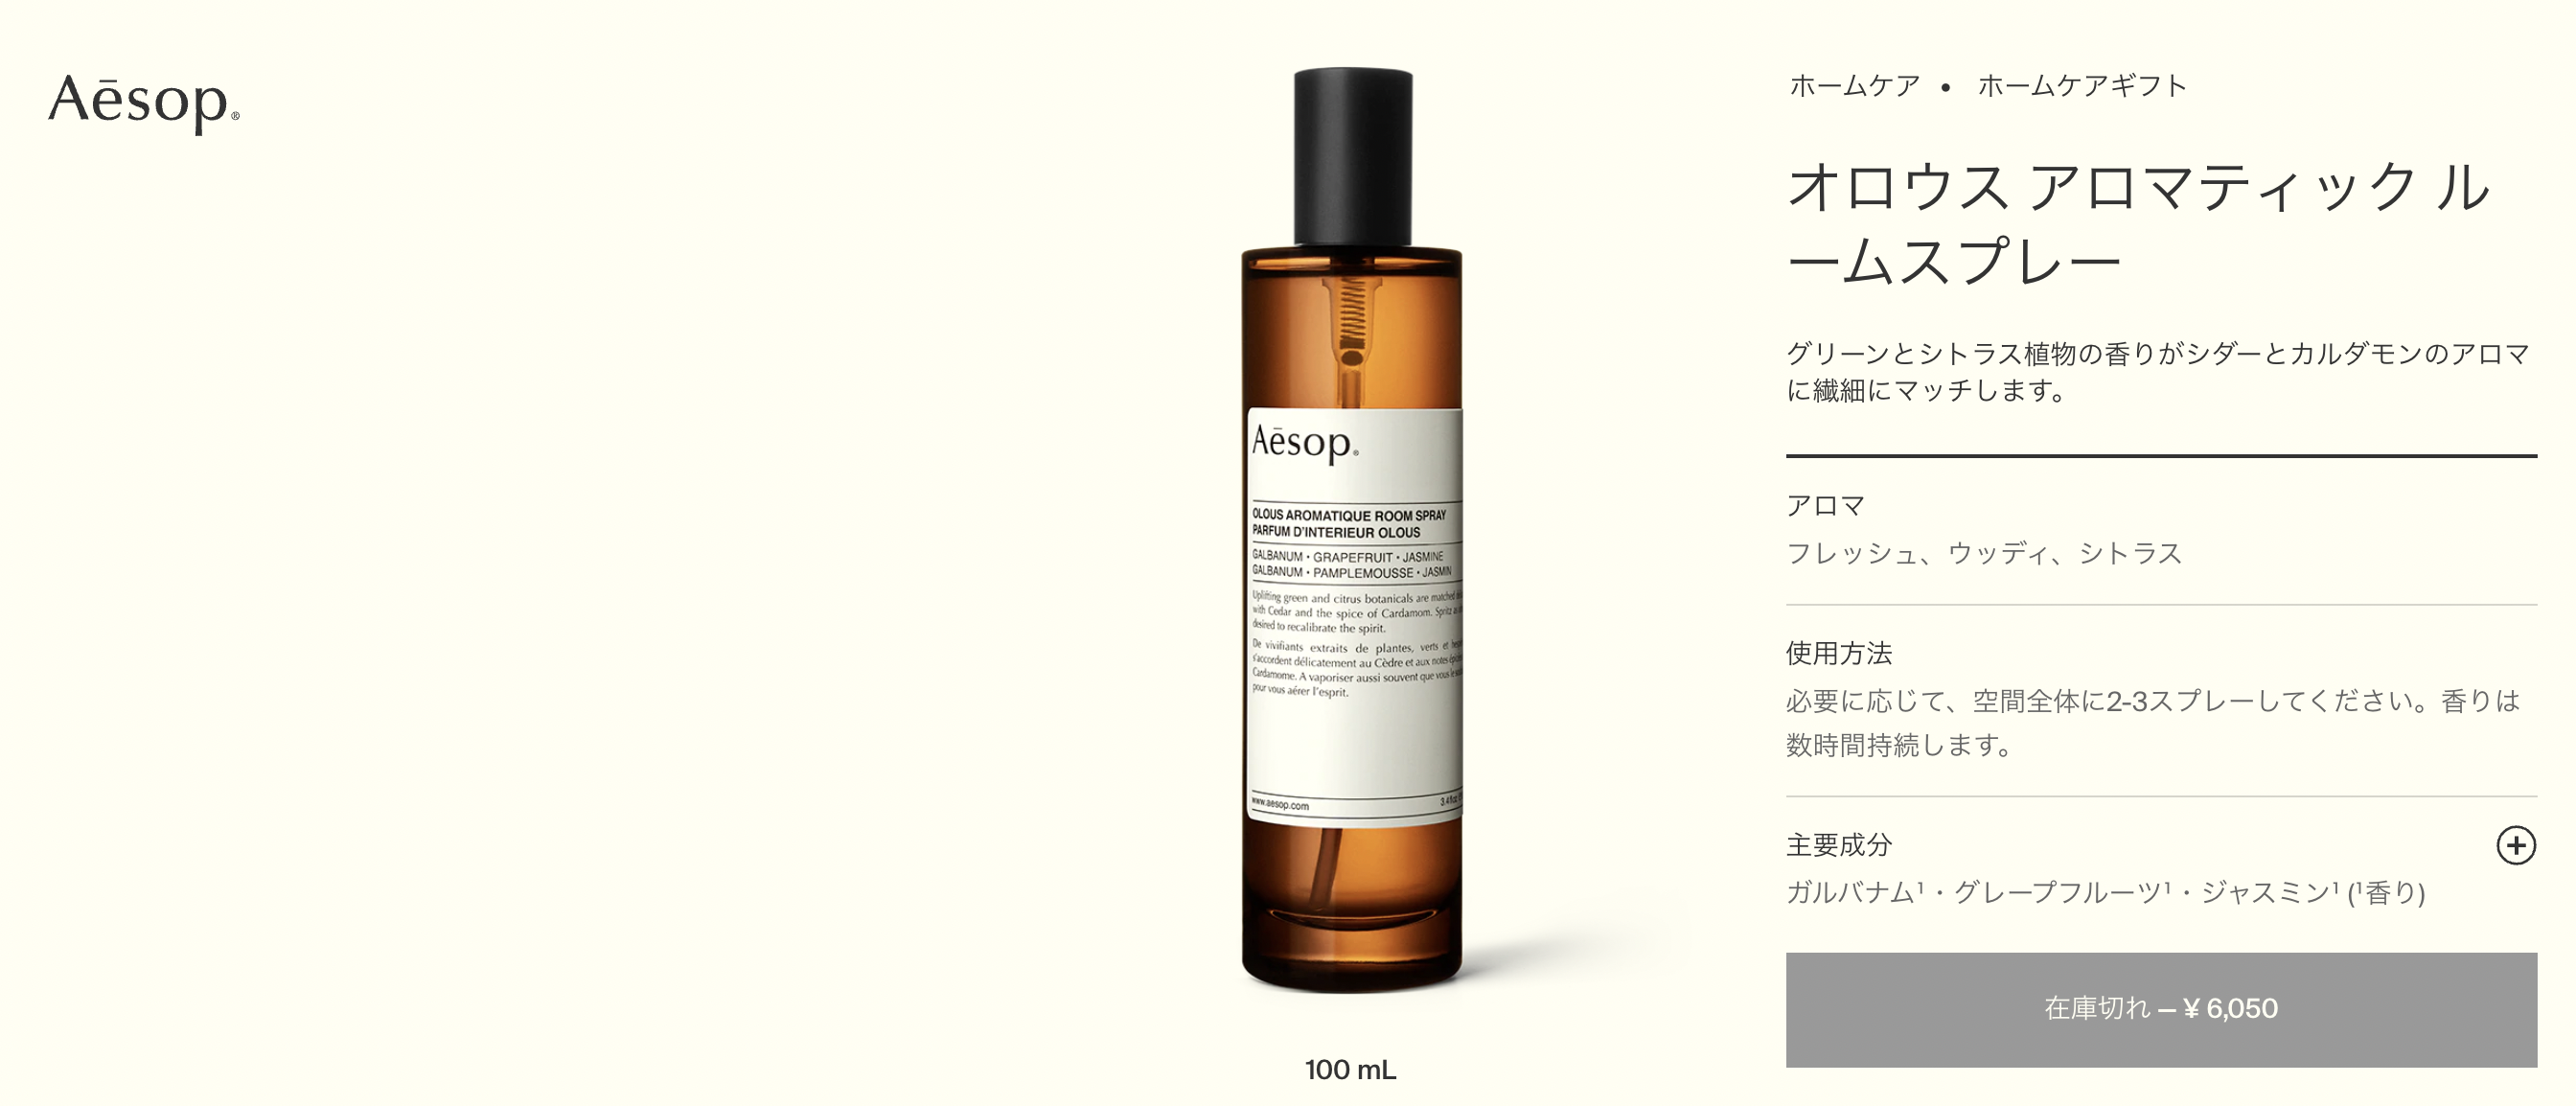The width and height of the screenshot is (2576, 1106).
Task: Select the 100 mL size label
Action: [1350, 1070]
